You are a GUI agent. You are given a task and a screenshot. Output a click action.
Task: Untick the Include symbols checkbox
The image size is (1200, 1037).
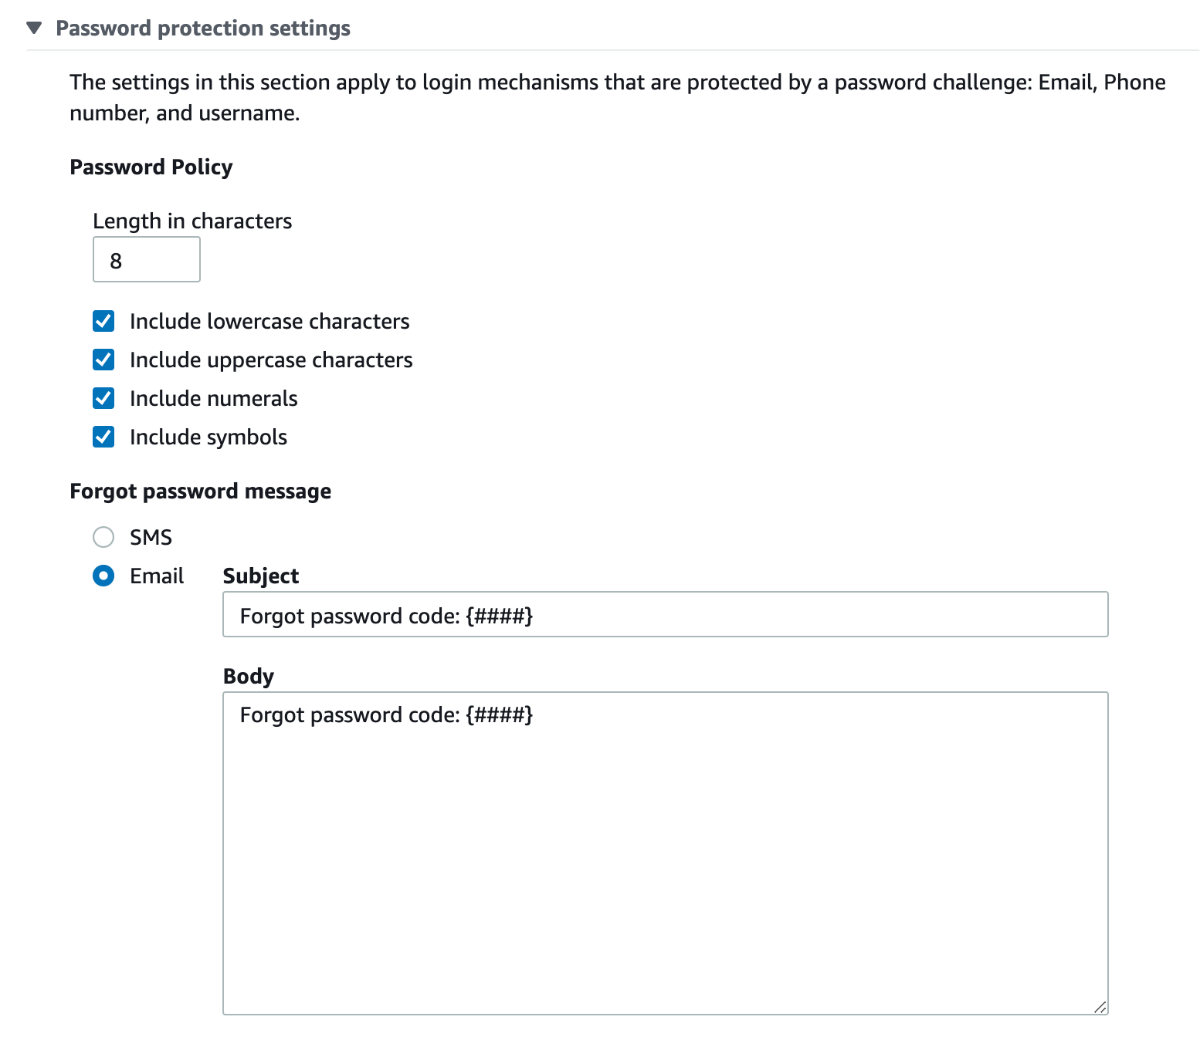tap(103, 437)
